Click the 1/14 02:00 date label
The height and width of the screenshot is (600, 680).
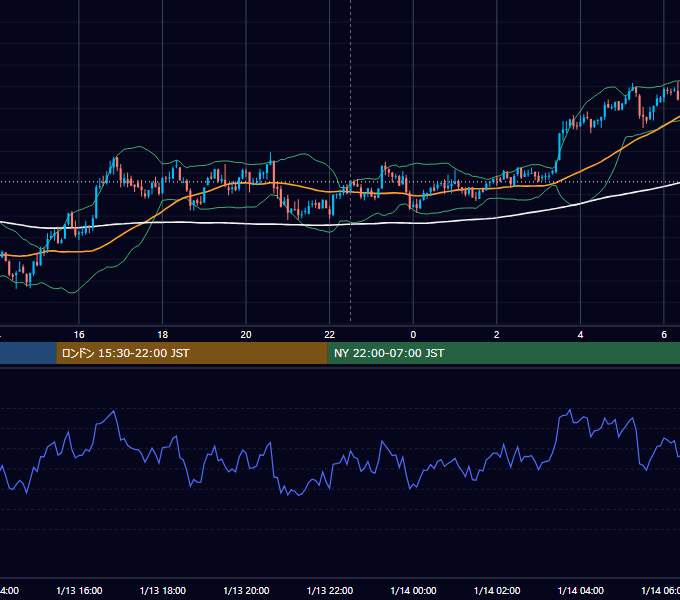497,590
